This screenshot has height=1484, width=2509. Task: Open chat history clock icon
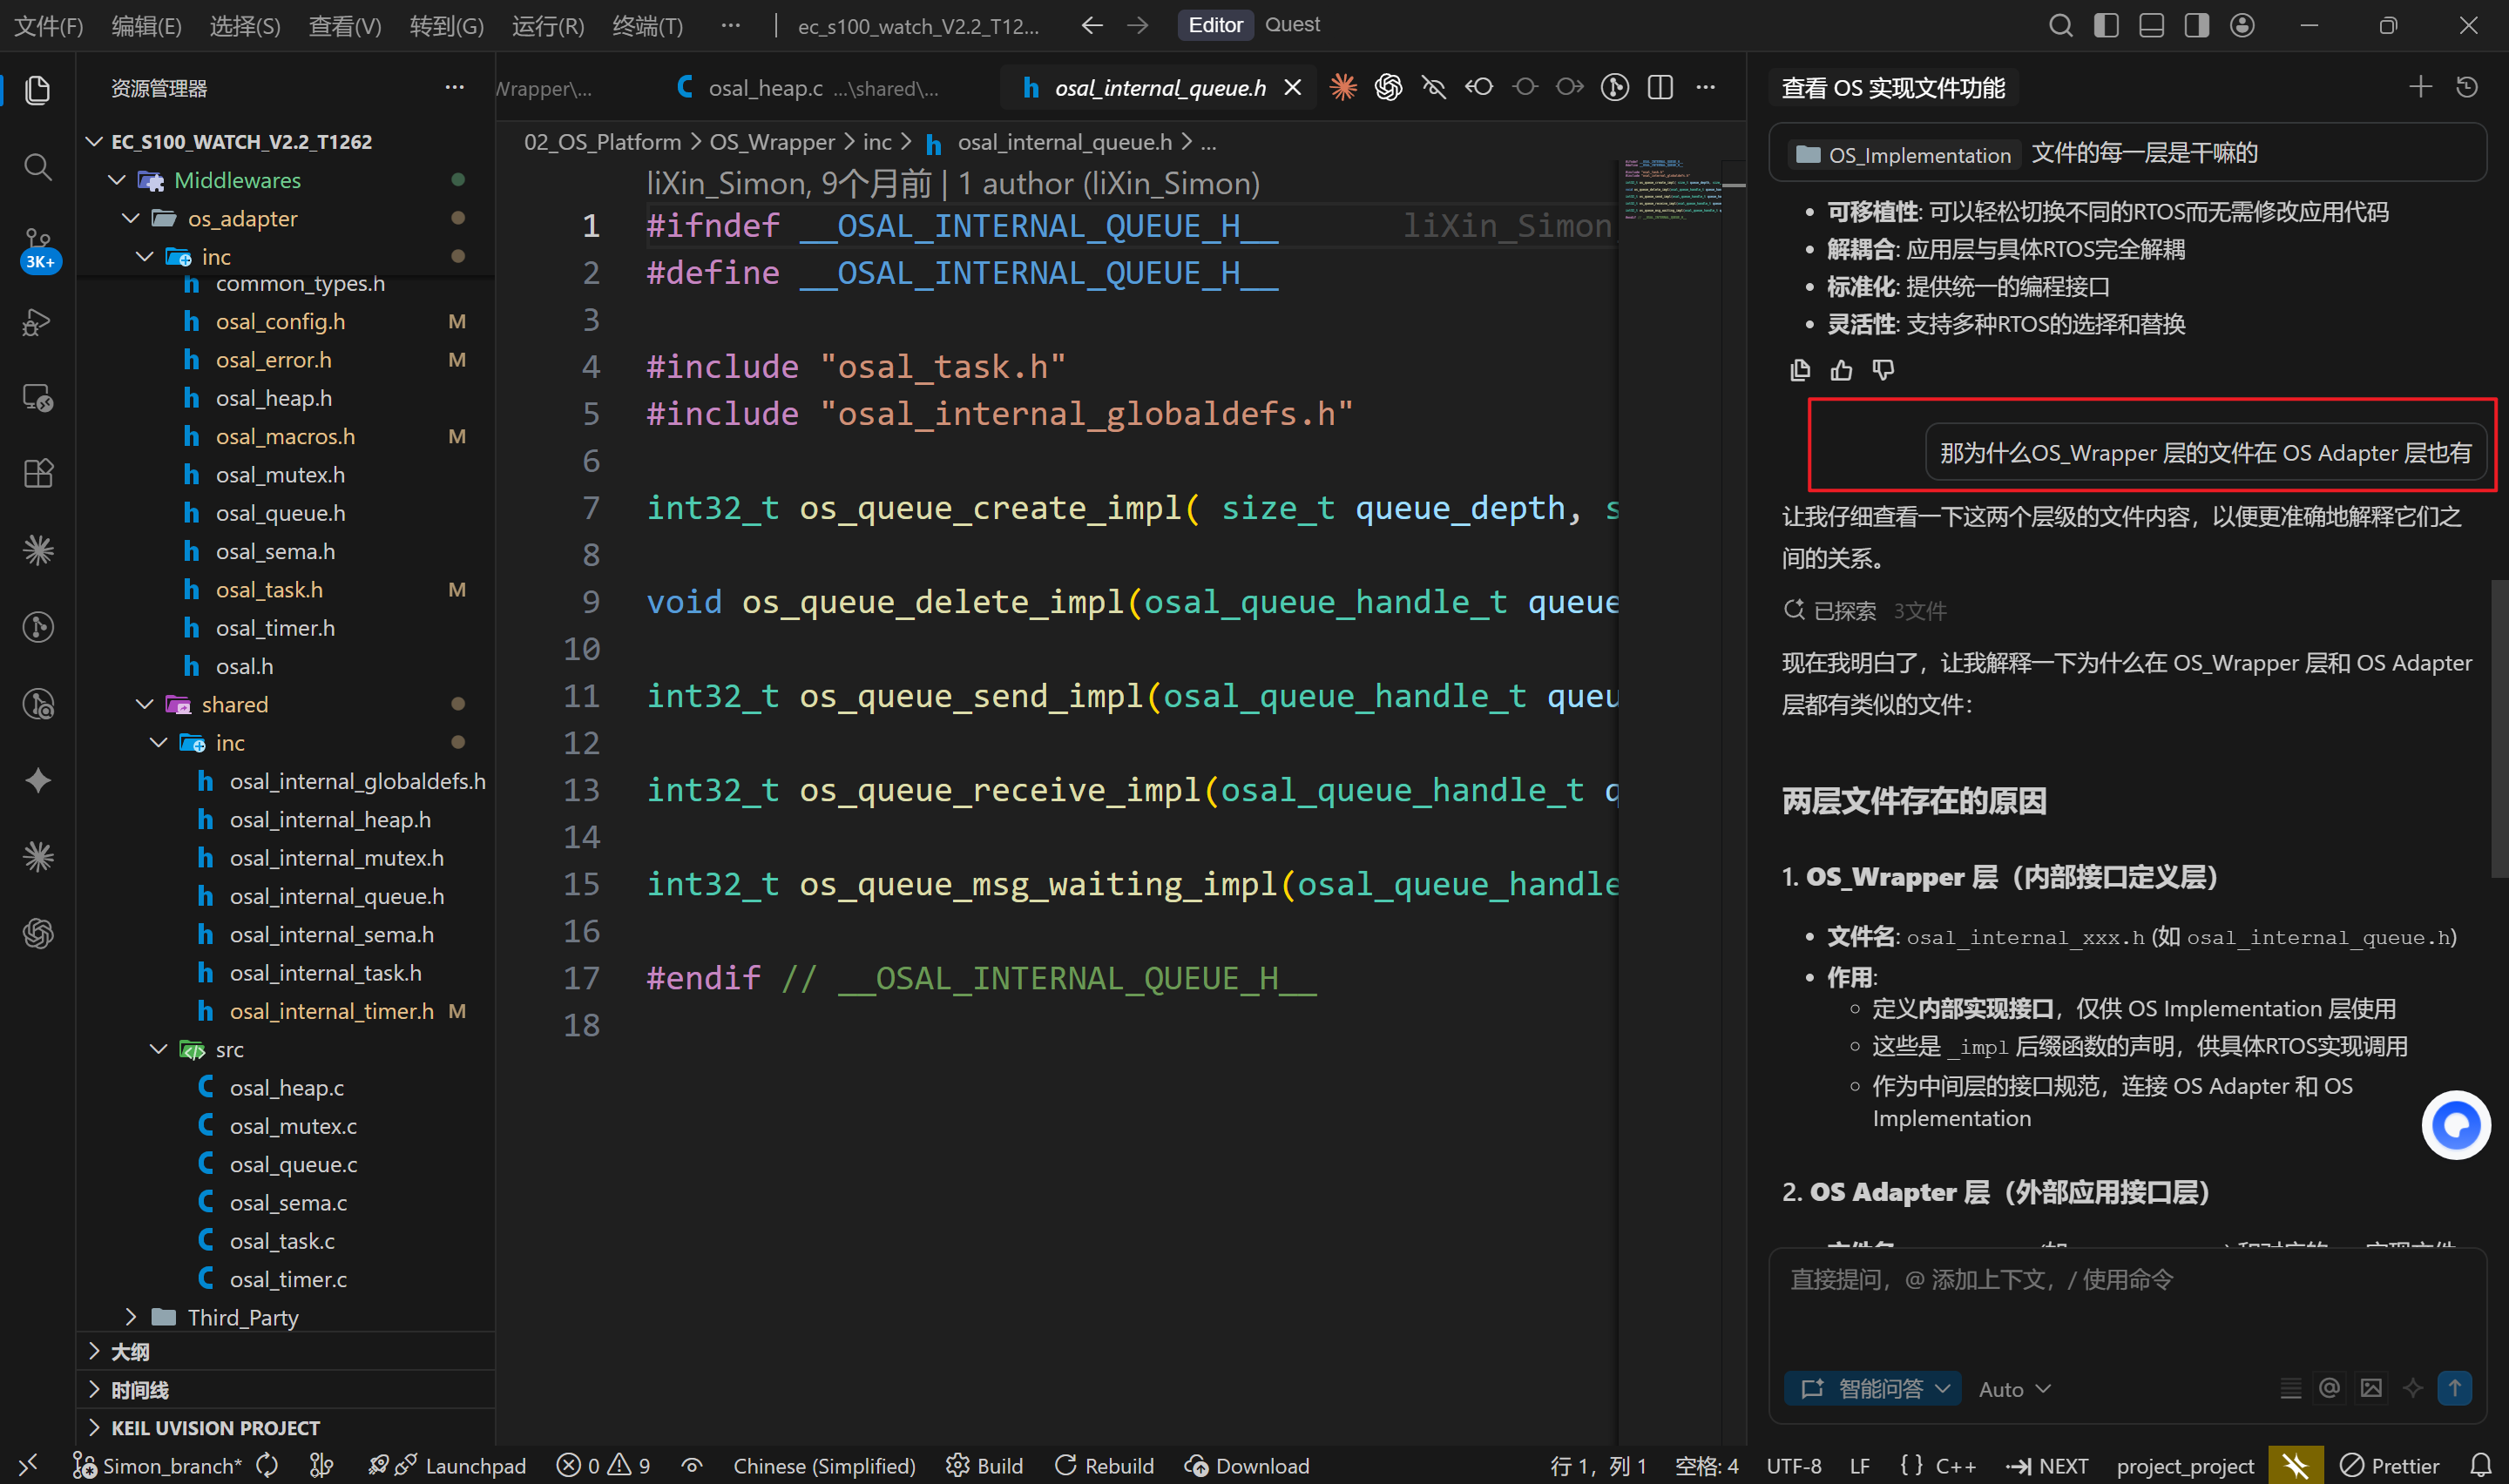tap(2467, 88)
